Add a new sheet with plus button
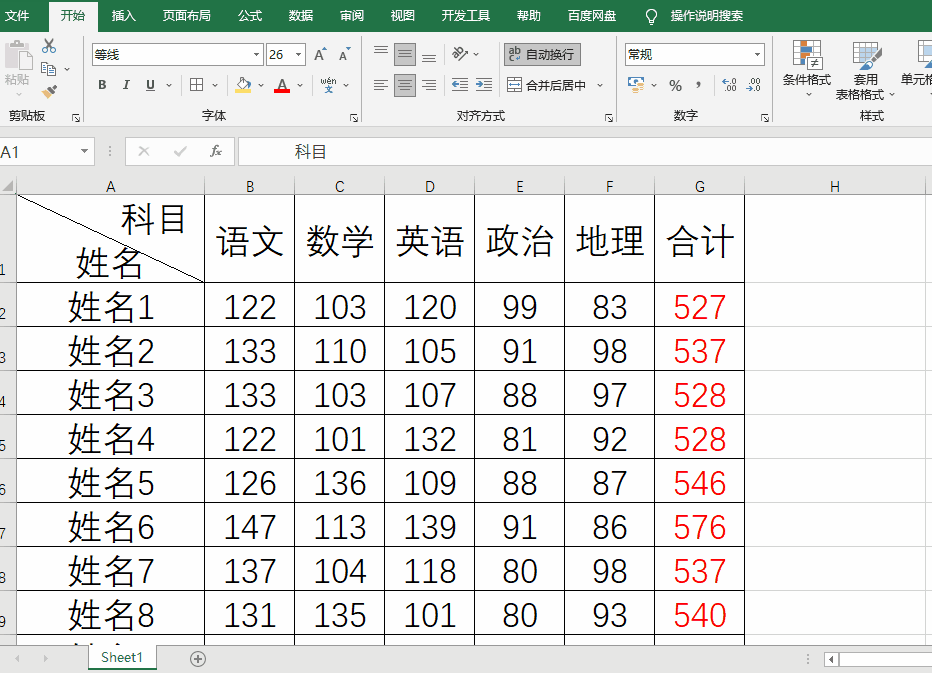The image size is (932, 673). (198, 659)
